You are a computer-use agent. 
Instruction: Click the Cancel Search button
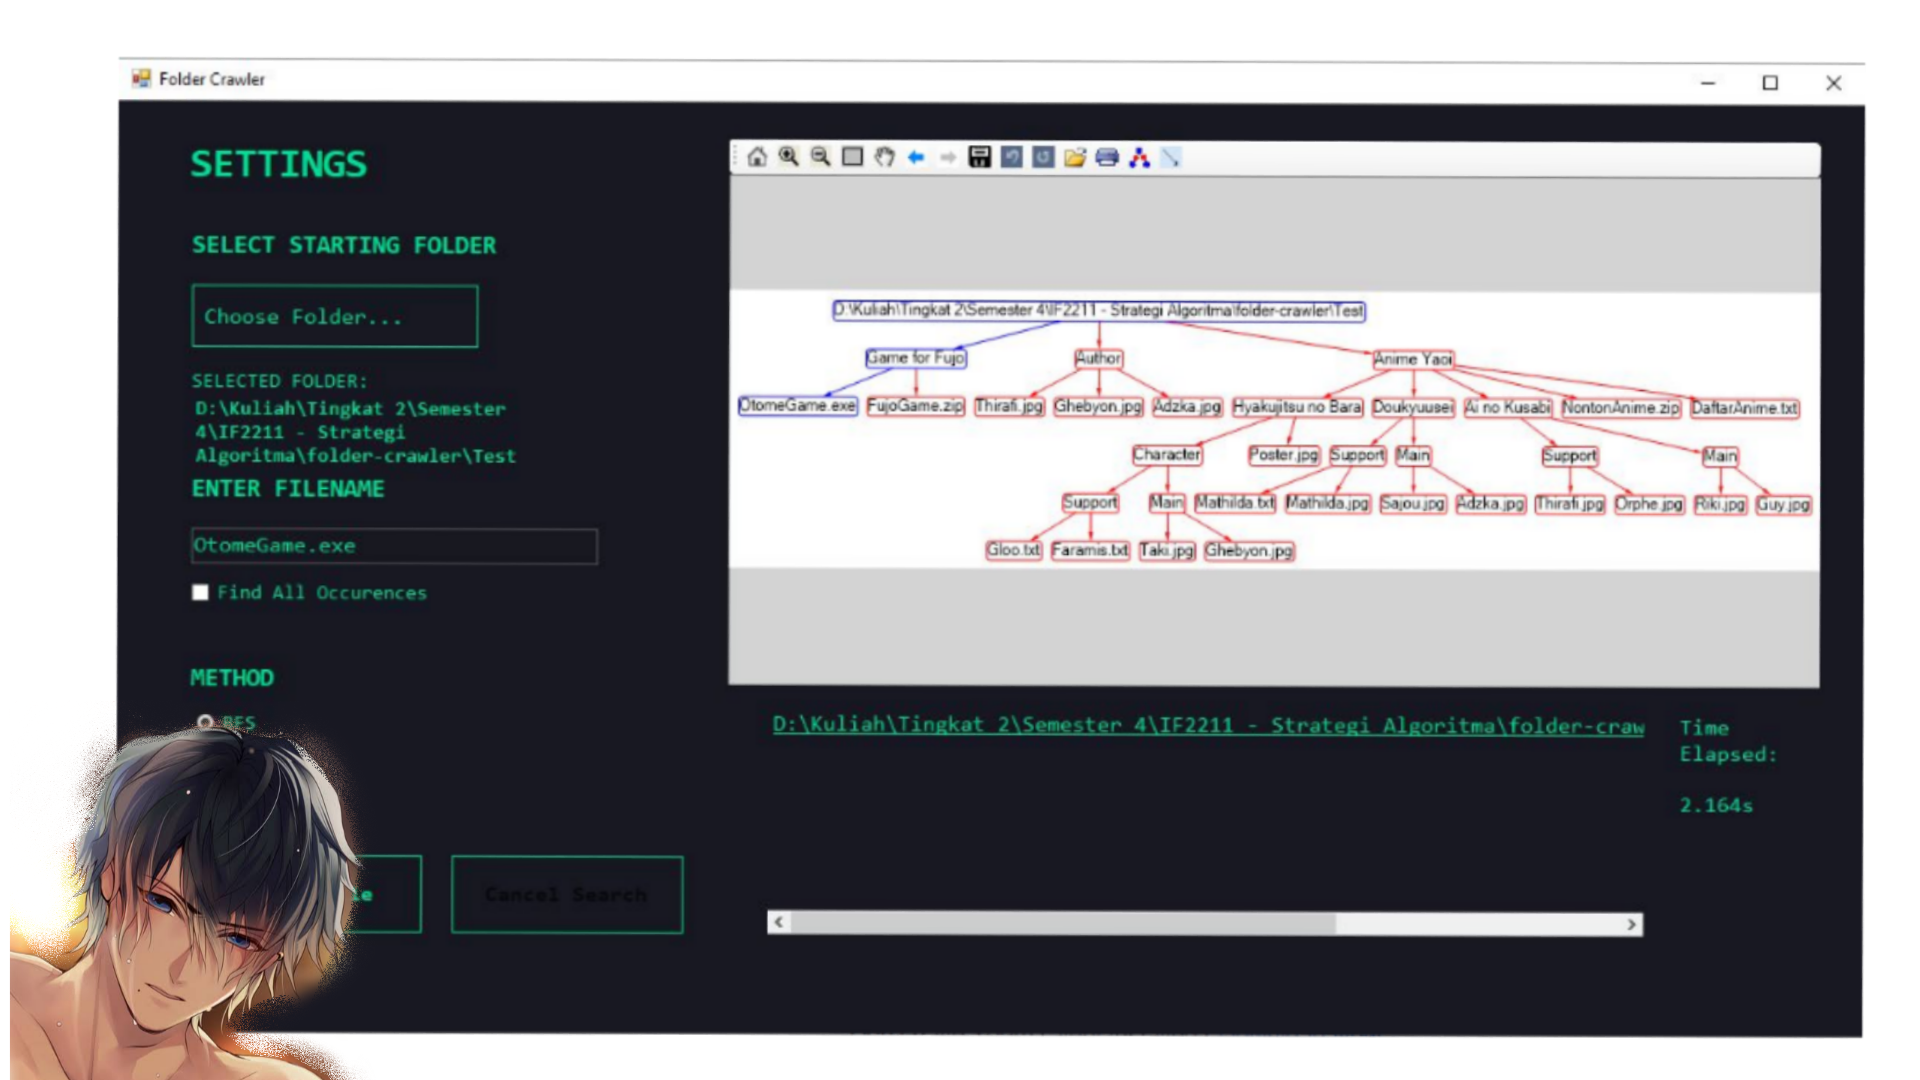(x=567, y=895)
